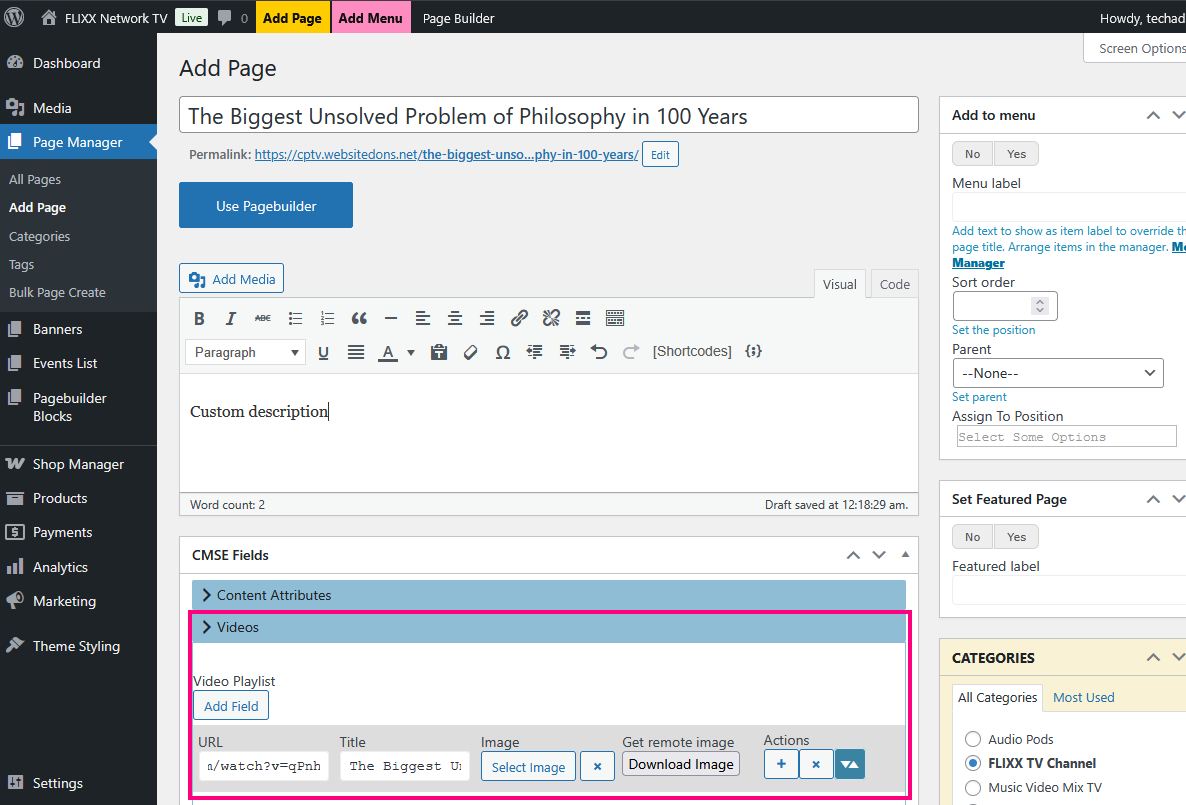
Task: Select the FLIXX TV Channel category radio
Action: pos(973,763)
